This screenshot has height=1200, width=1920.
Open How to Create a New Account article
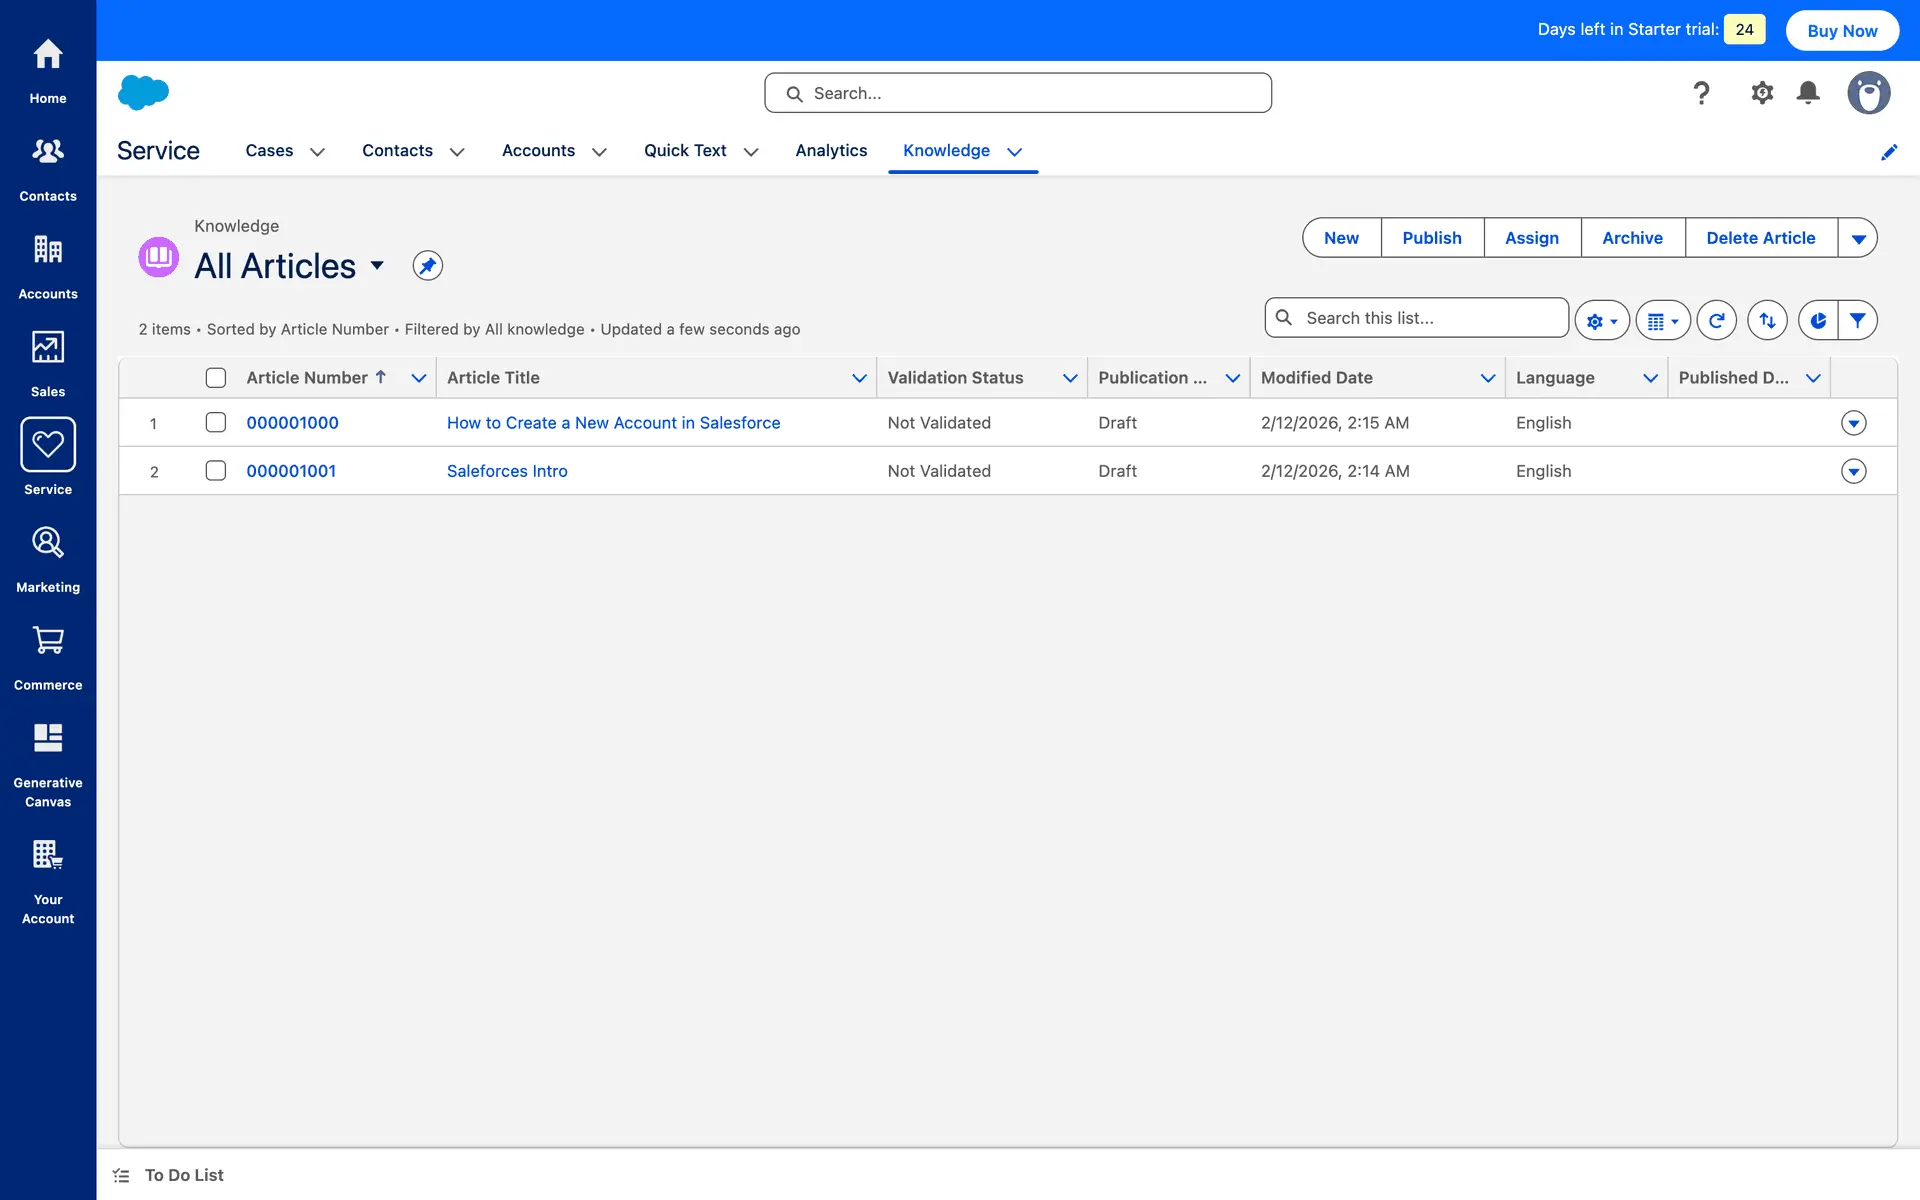613,423
